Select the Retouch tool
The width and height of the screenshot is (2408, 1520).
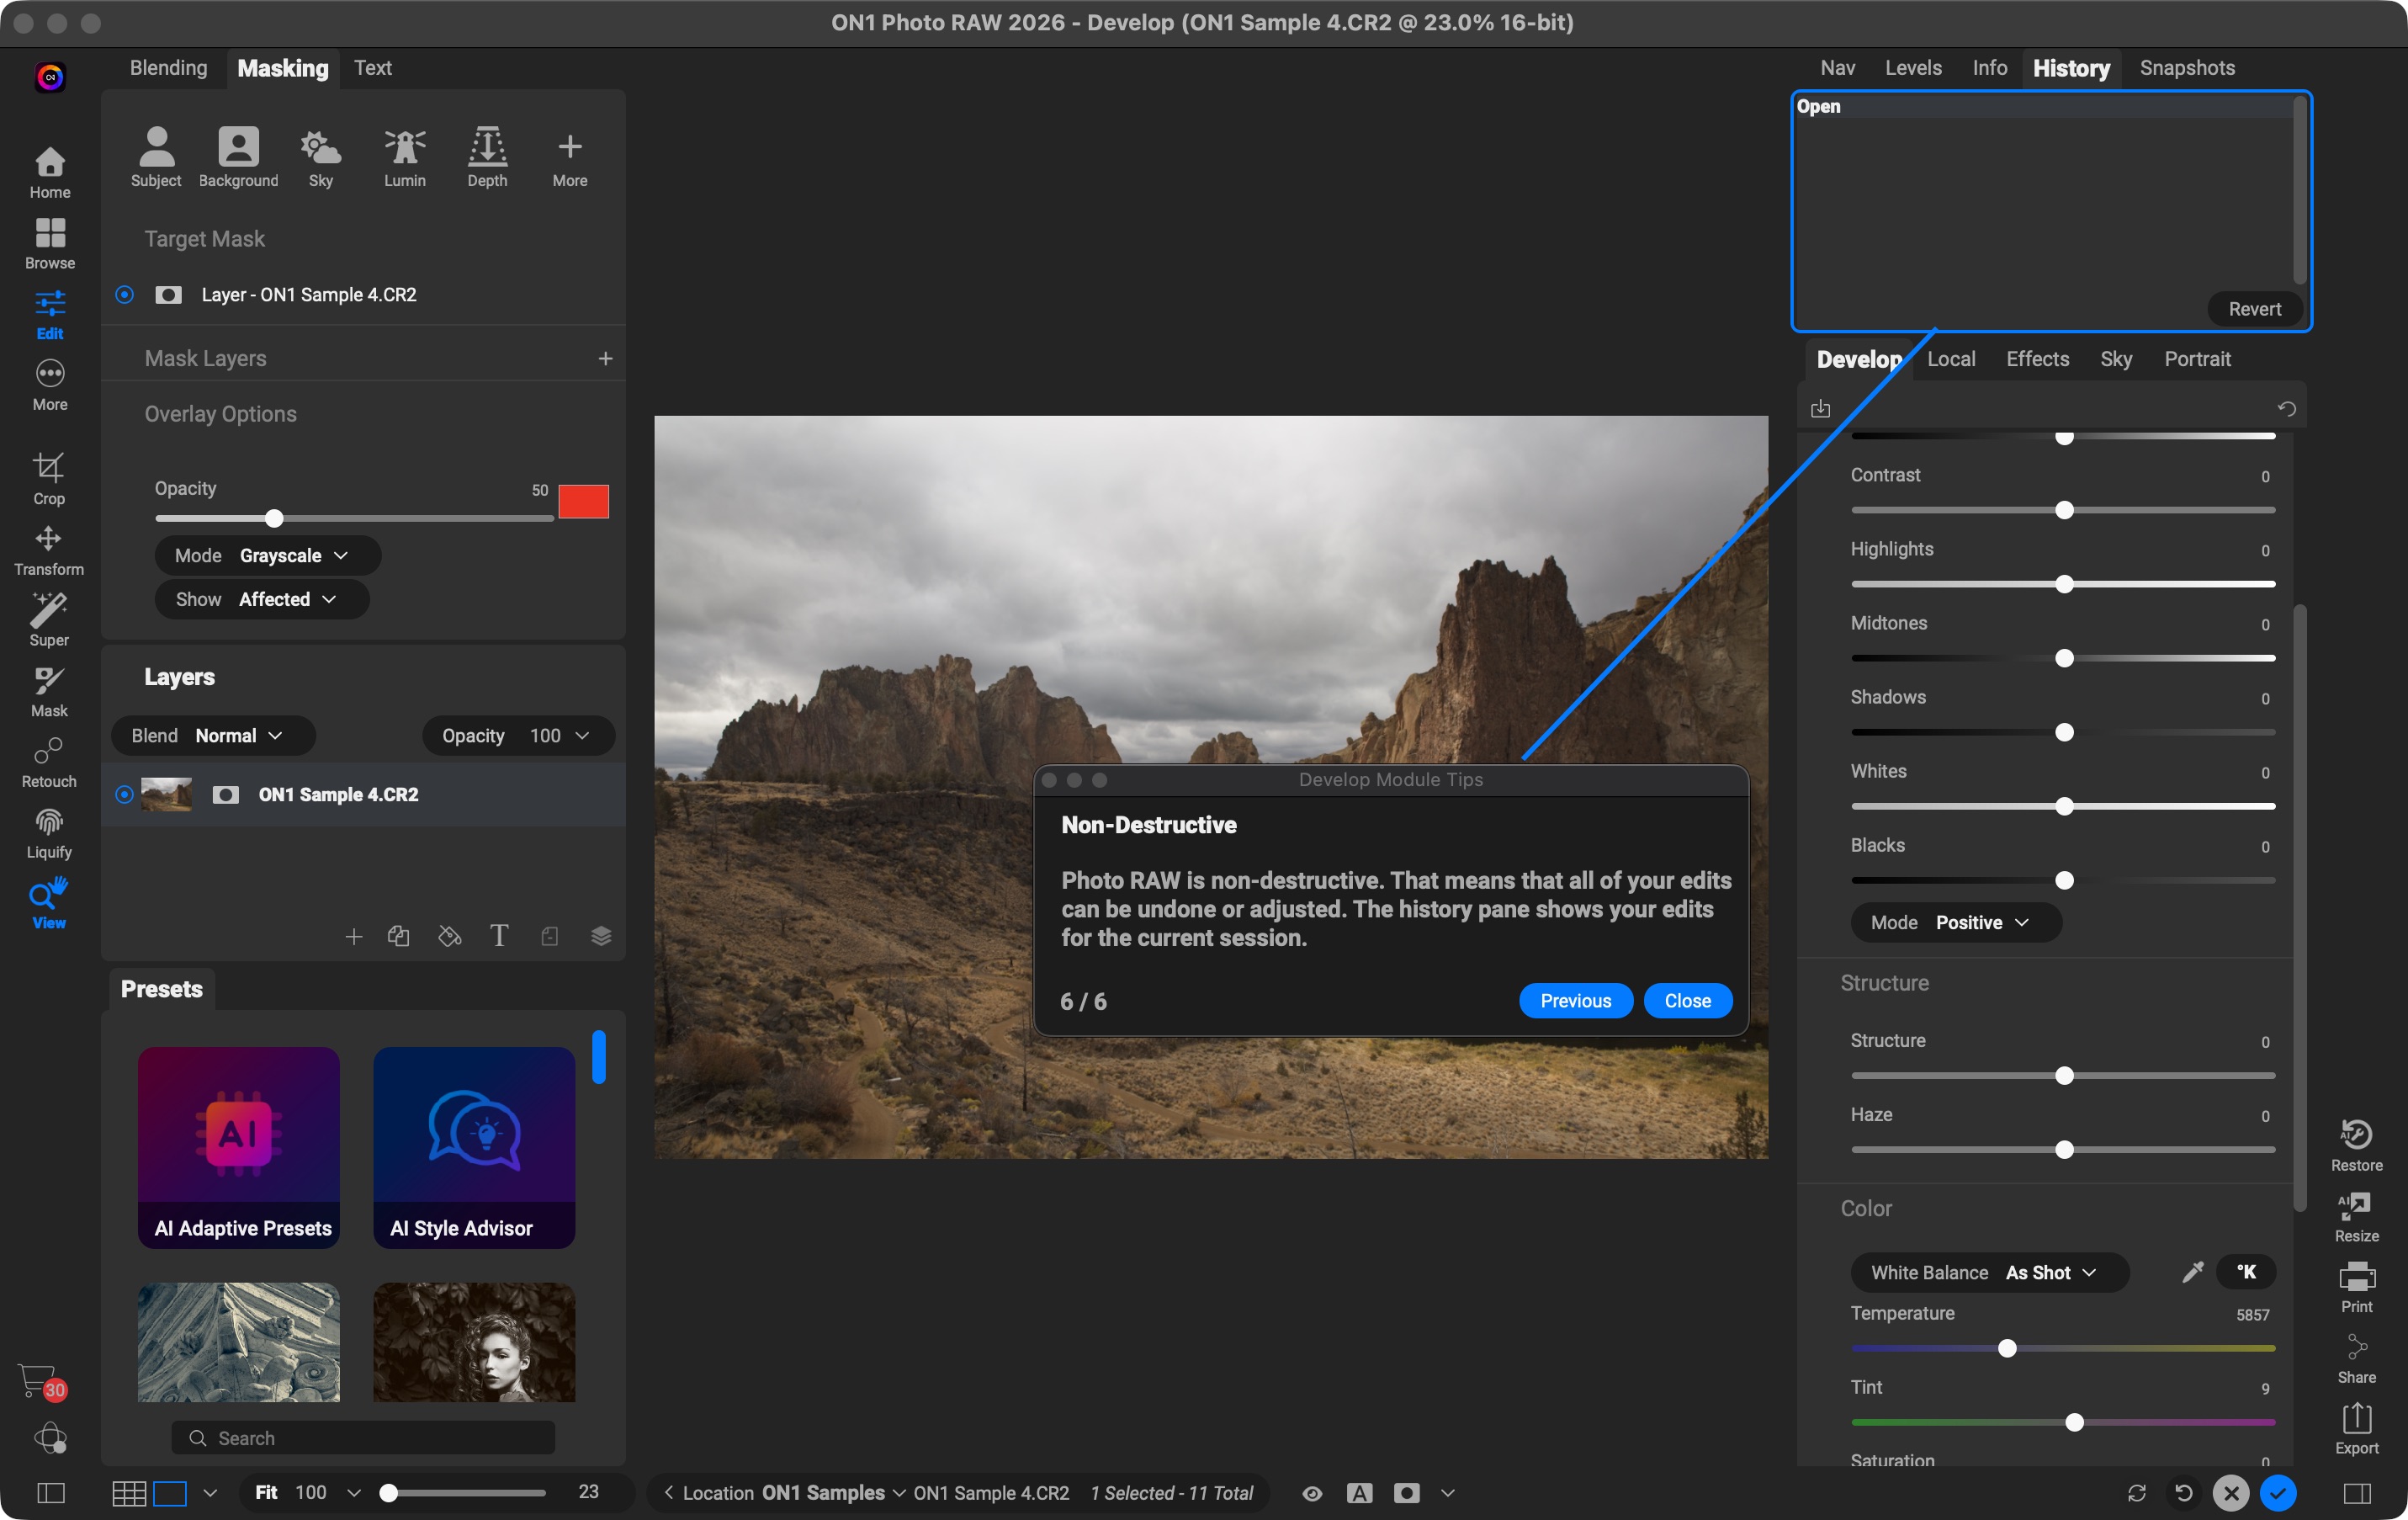(x=49, y=762)
